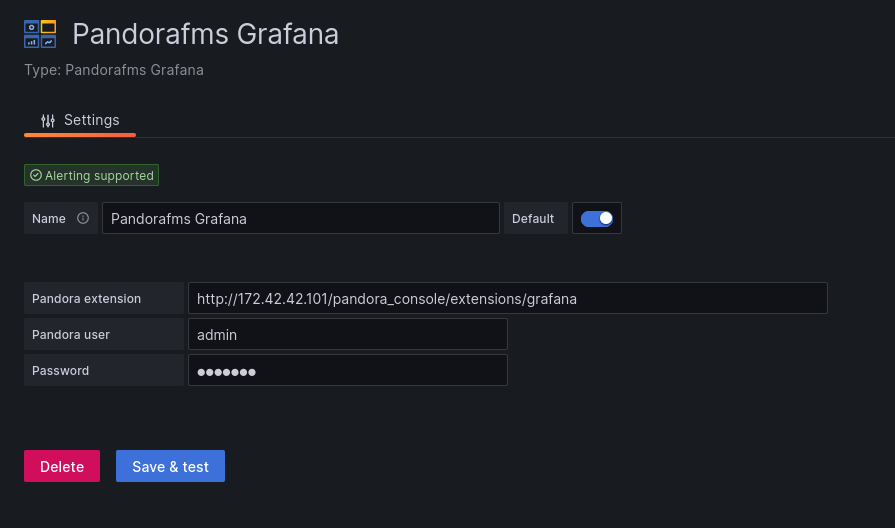
Task: Click the Type: Pandorafms Grafana subtitle
Action: tap(114, 70)
